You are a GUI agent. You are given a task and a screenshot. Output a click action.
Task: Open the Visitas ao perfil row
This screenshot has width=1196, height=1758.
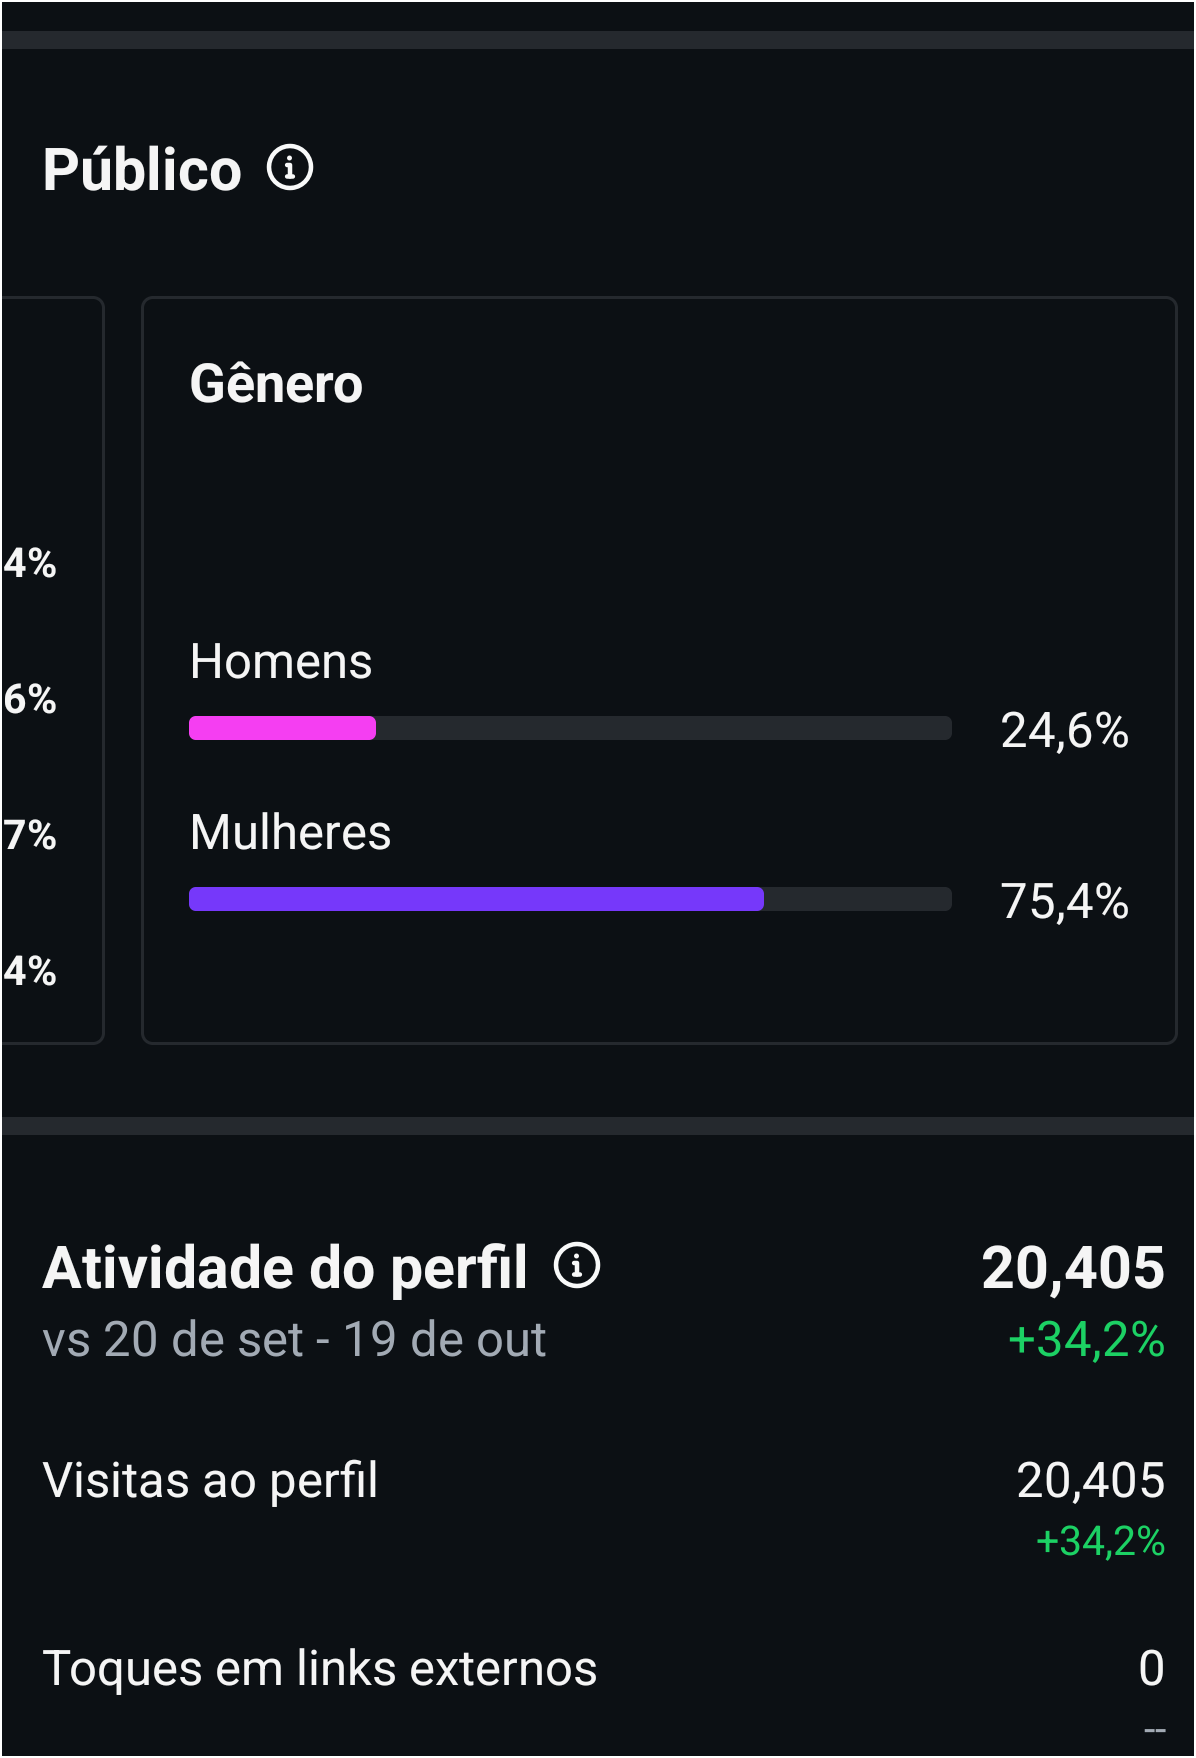(x=210, y=1480)
